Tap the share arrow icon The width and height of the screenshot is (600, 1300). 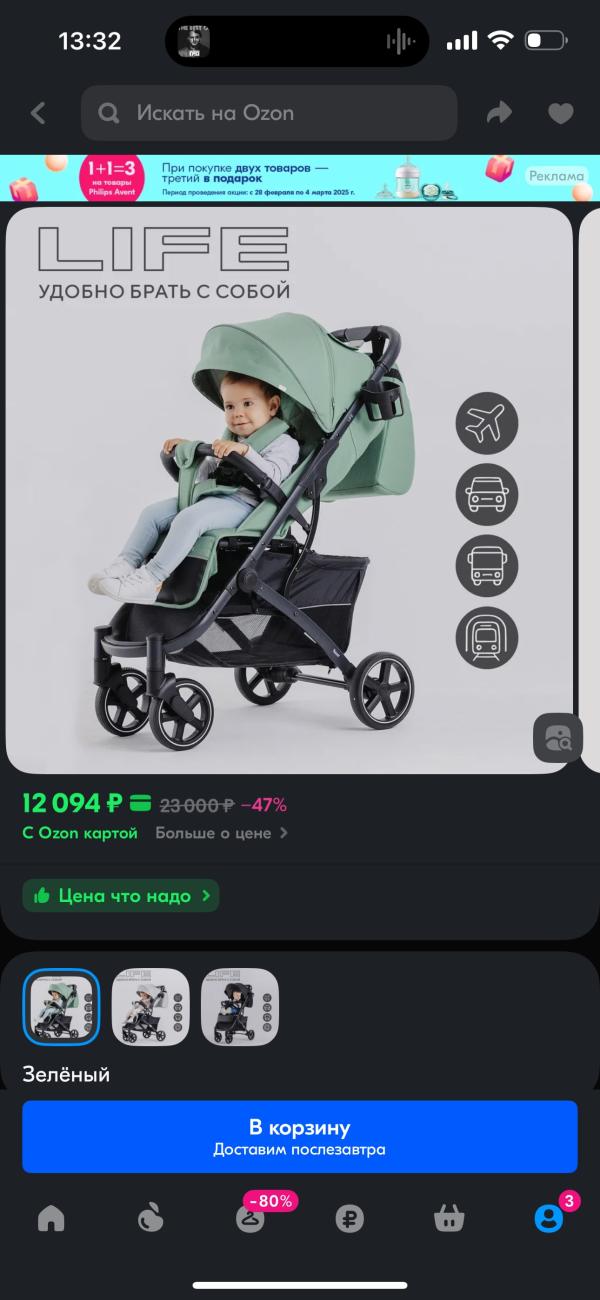[x=499, y=113]
